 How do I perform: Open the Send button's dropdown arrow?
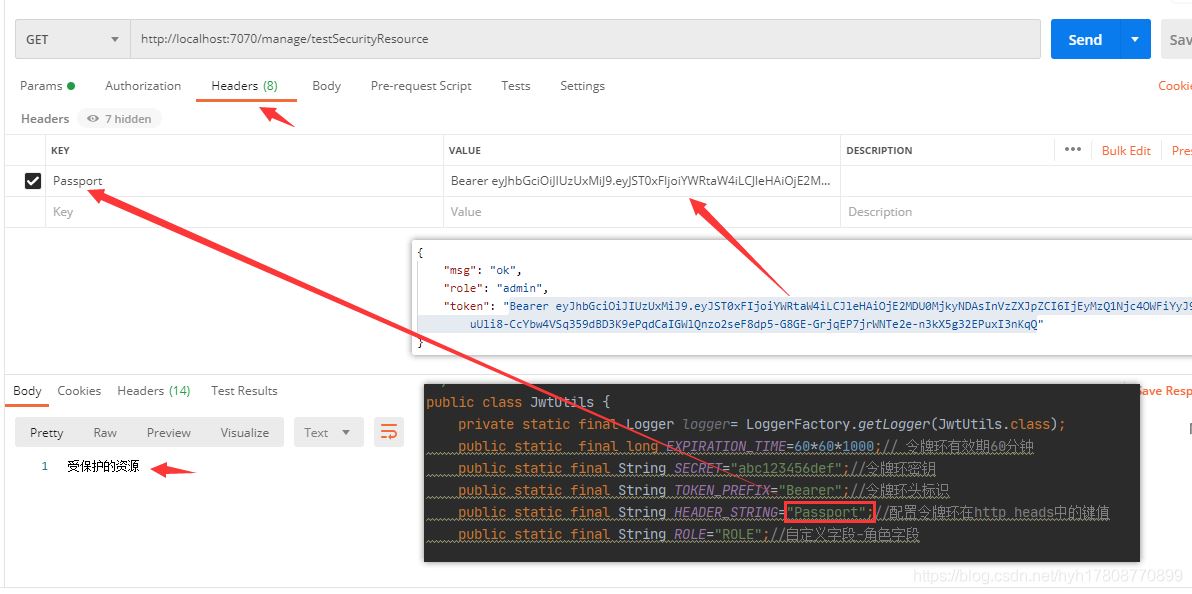click(1133, 38)
